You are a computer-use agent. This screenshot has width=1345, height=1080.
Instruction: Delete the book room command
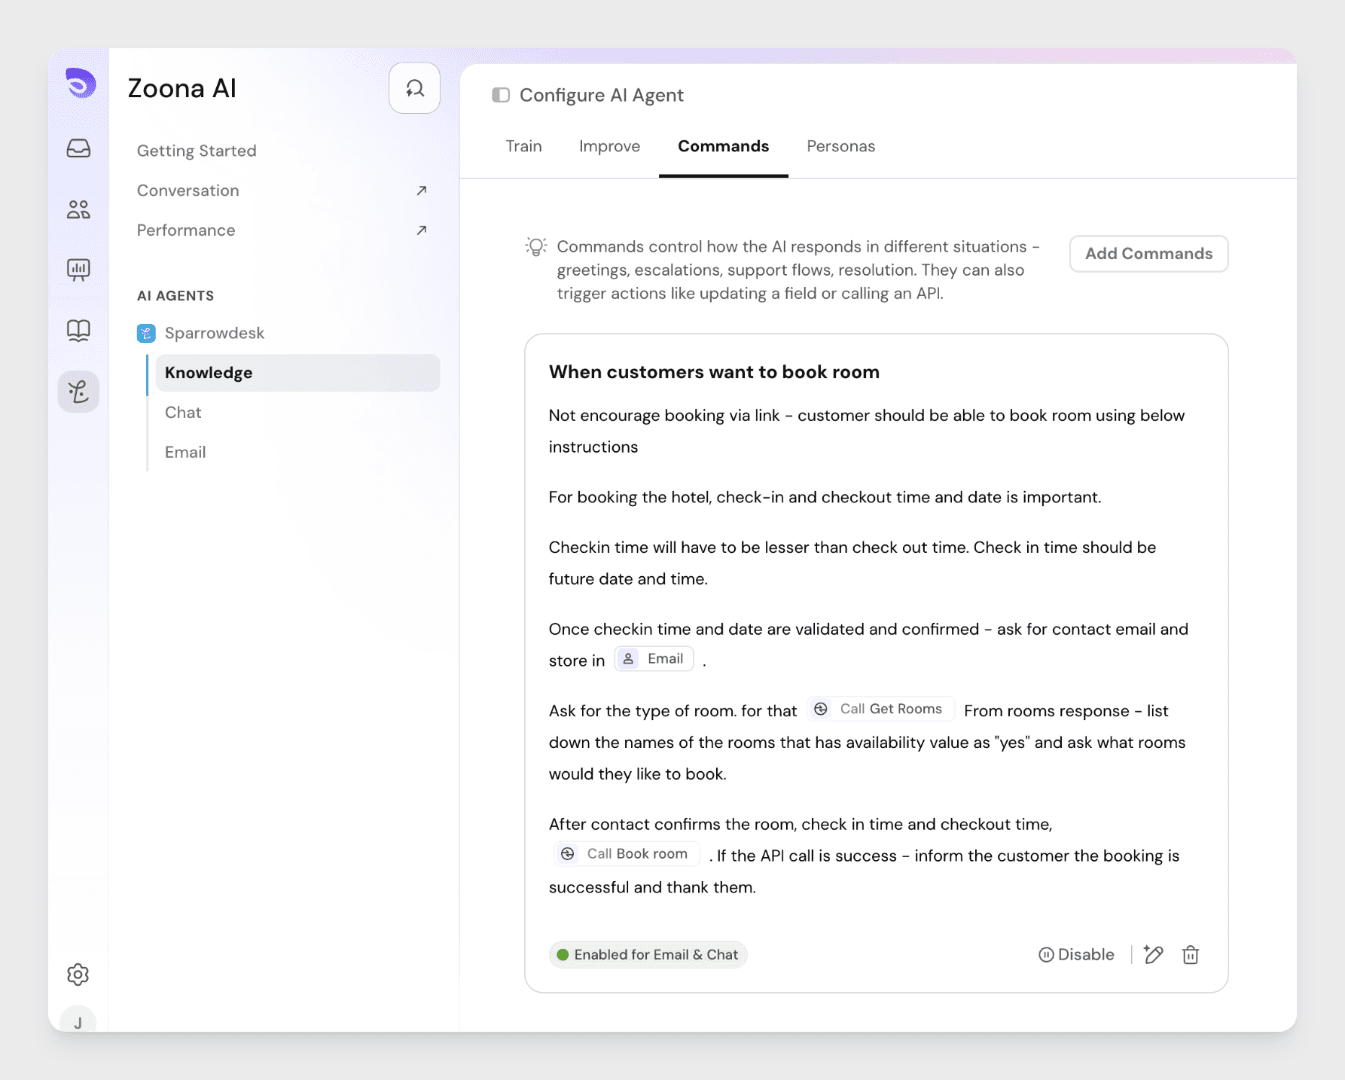point(1190,955)
